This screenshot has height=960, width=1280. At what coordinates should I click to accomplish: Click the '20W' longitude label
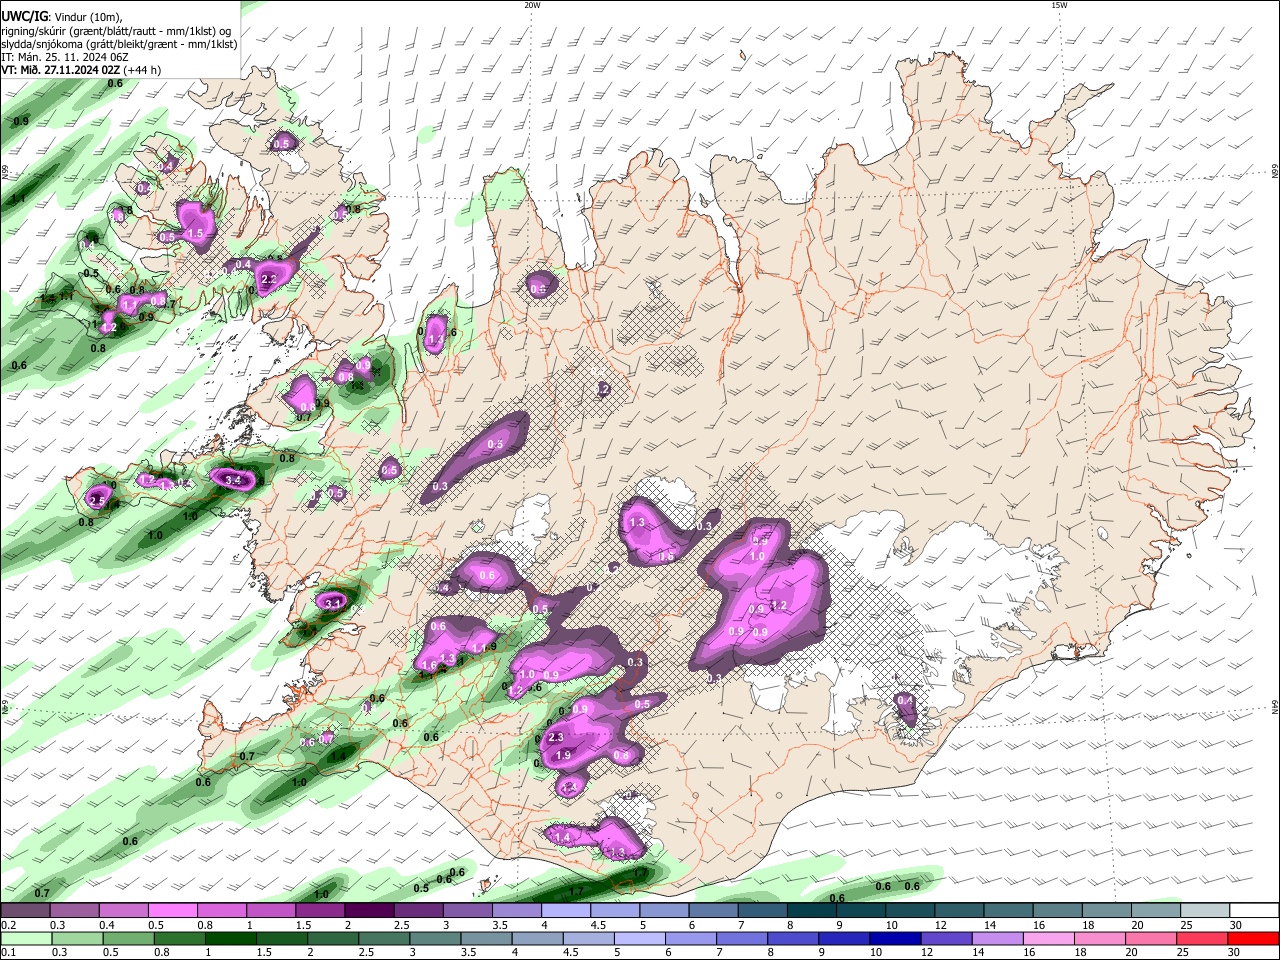coord(532,6)
